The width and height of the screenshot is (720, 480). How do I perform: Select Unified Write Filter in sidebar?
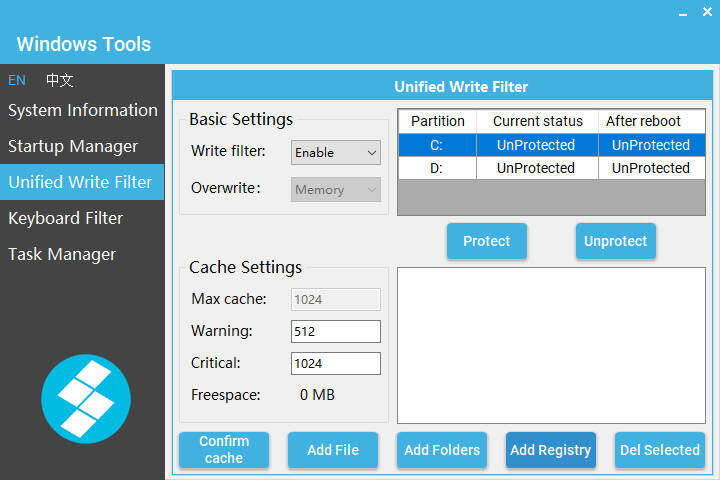click(x=82, y=182)
